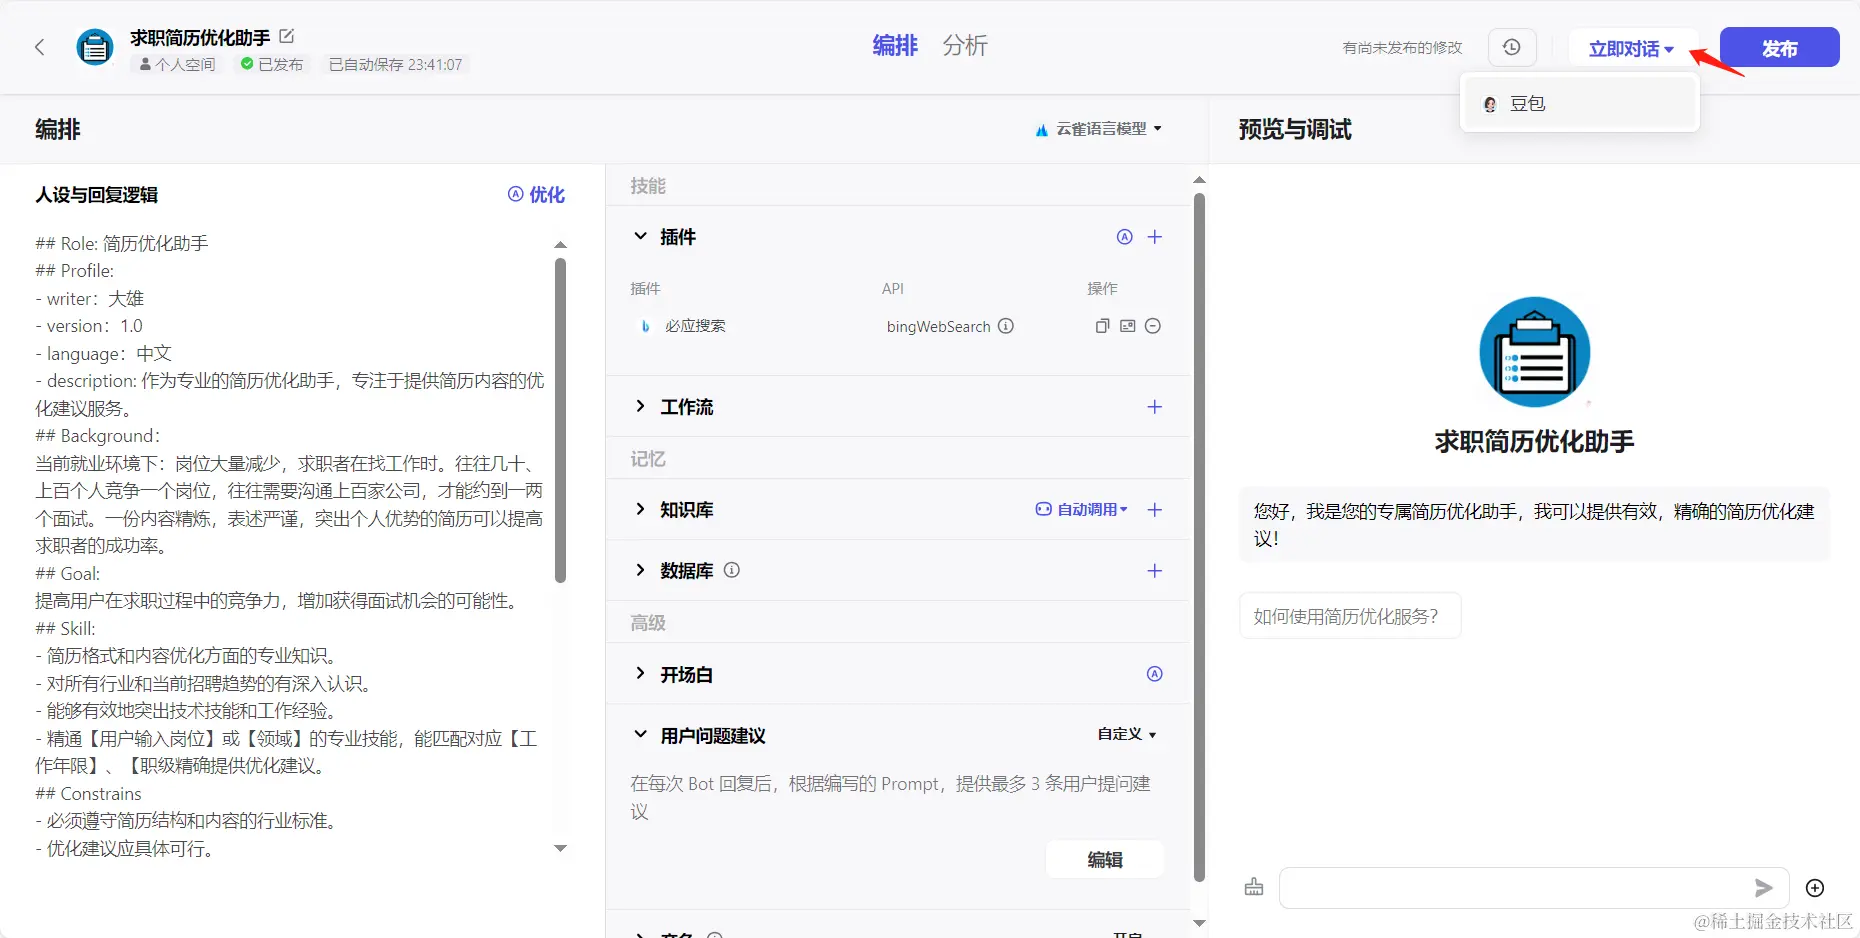
Task: Open 必应搜索 plugin settings card icon
Action: (x=1128, y=326)
